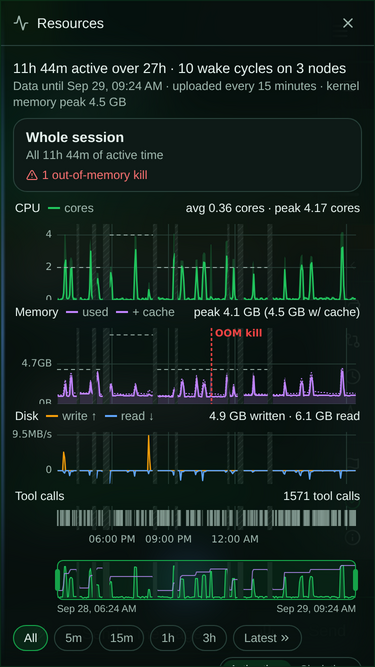Select the red OOM kill marker label
The height and width of the screenshot is (667, 375).
239,333
